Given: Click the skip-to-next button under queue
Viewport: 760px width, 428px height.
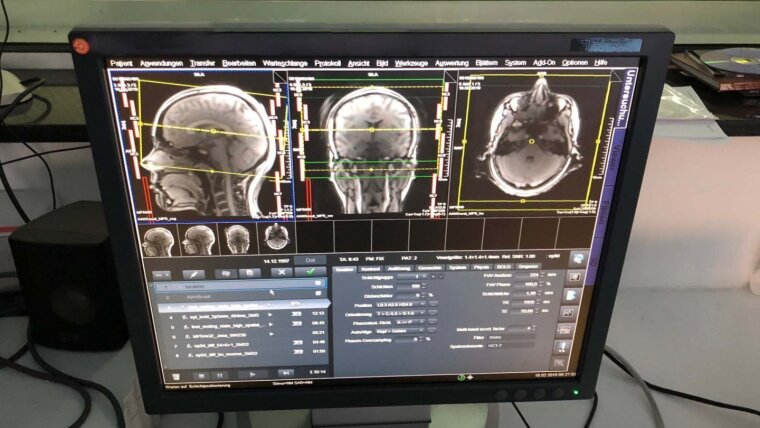Looking at the screenshot, I should 286,373.
